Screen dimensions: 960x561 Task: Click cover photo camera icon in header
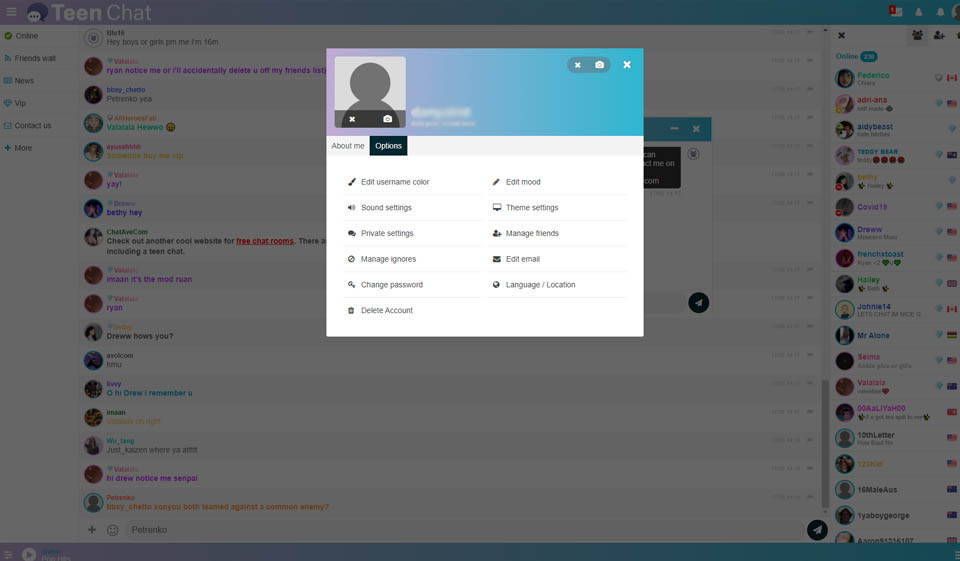click(x=599, y=65)
